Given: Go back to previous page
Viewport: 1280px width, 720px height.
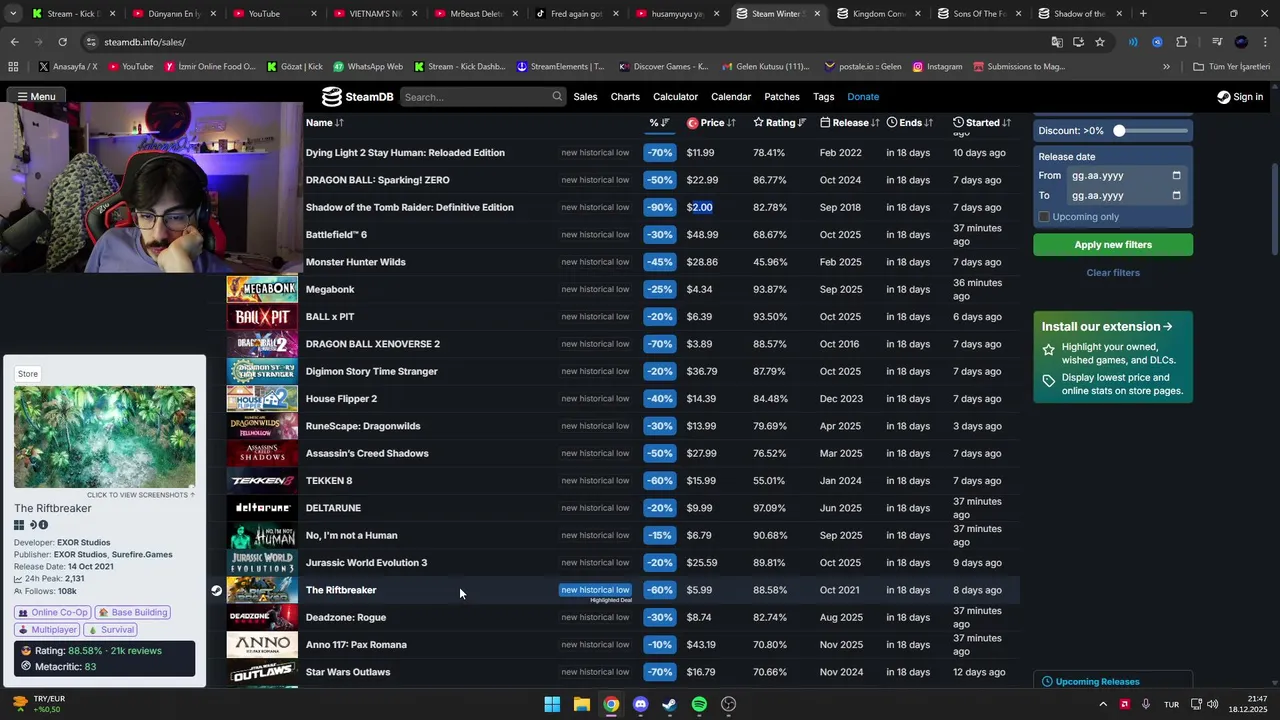Looking at the screenshot, I should click(14, 42).
